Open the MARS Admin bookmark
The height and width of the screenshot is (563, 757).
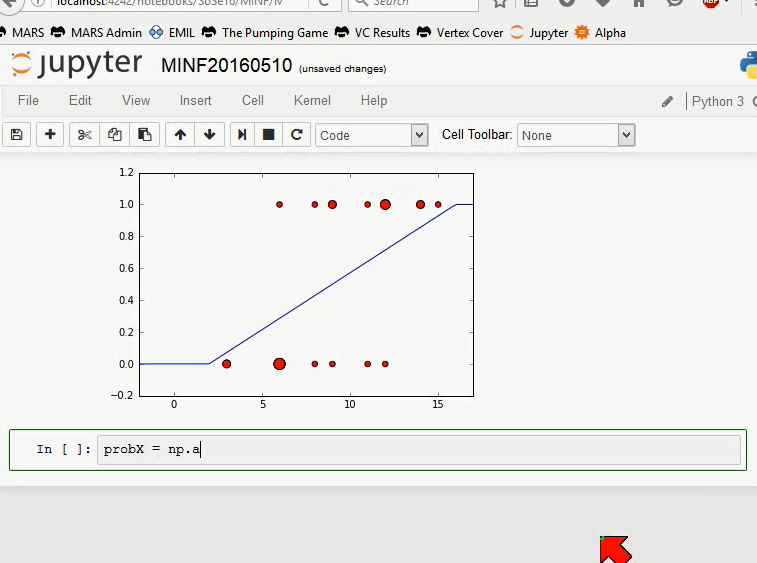click(x=97, y=33)
